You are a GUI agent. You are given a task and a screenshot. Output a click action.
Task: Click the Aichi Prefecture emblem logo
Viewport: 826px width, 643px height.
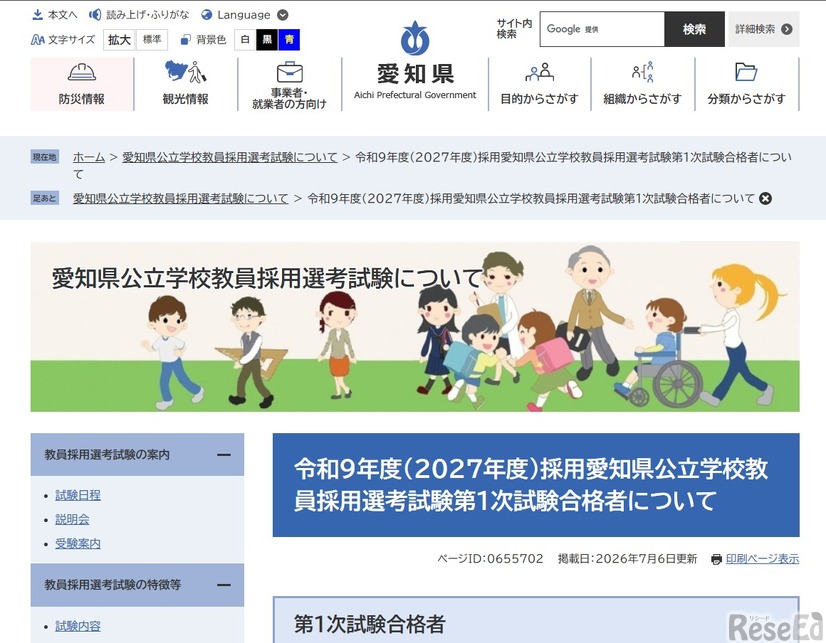pos(415,38)
